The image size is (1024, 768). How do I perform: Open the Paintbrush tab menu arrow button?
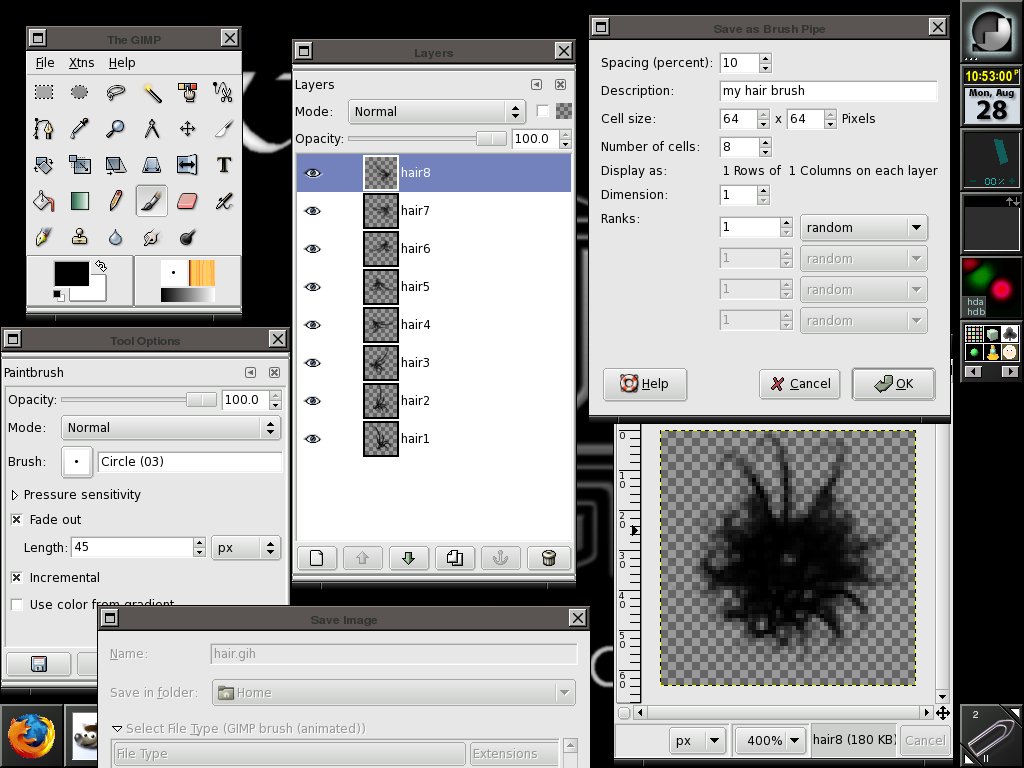[251, 372]
